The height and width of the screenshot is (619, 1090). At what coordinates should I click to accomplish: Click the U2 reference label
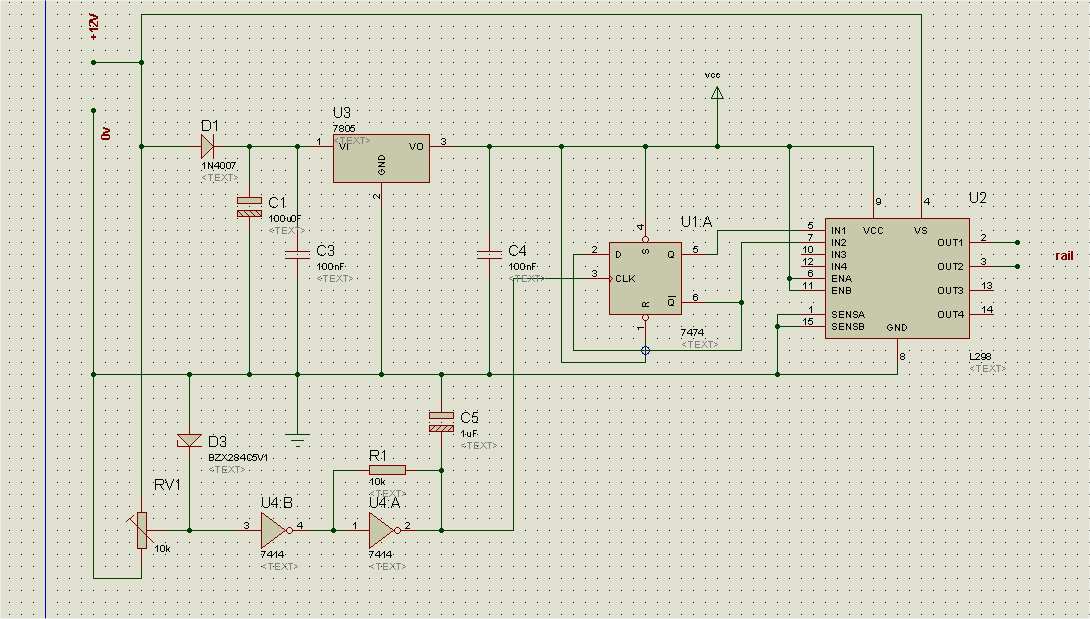[x=977, y=198]
